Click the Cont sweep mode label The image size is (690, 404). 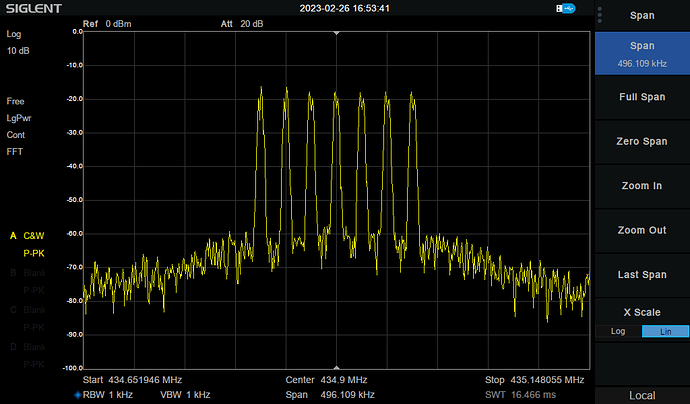pyautogui.click(x=16, y=135)
